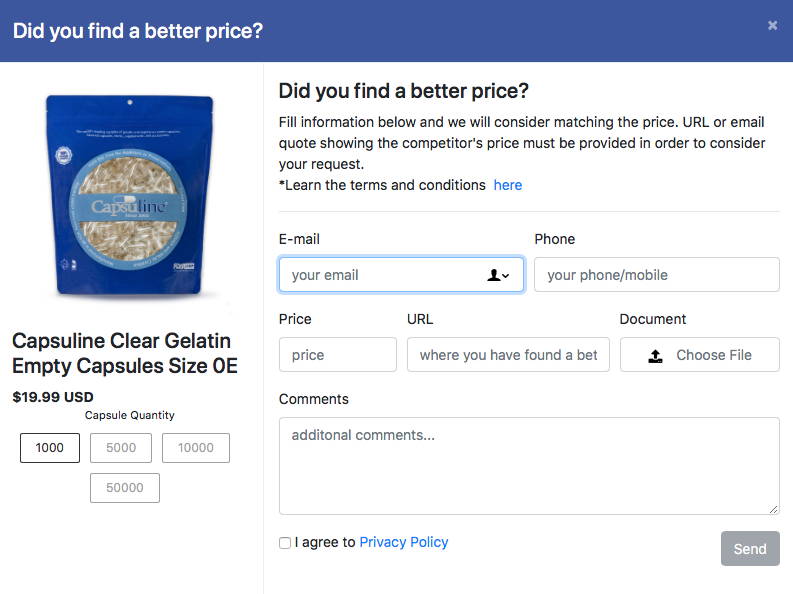
Task: Expand the email autofill dropdown chevron
Action: point(505,276)
